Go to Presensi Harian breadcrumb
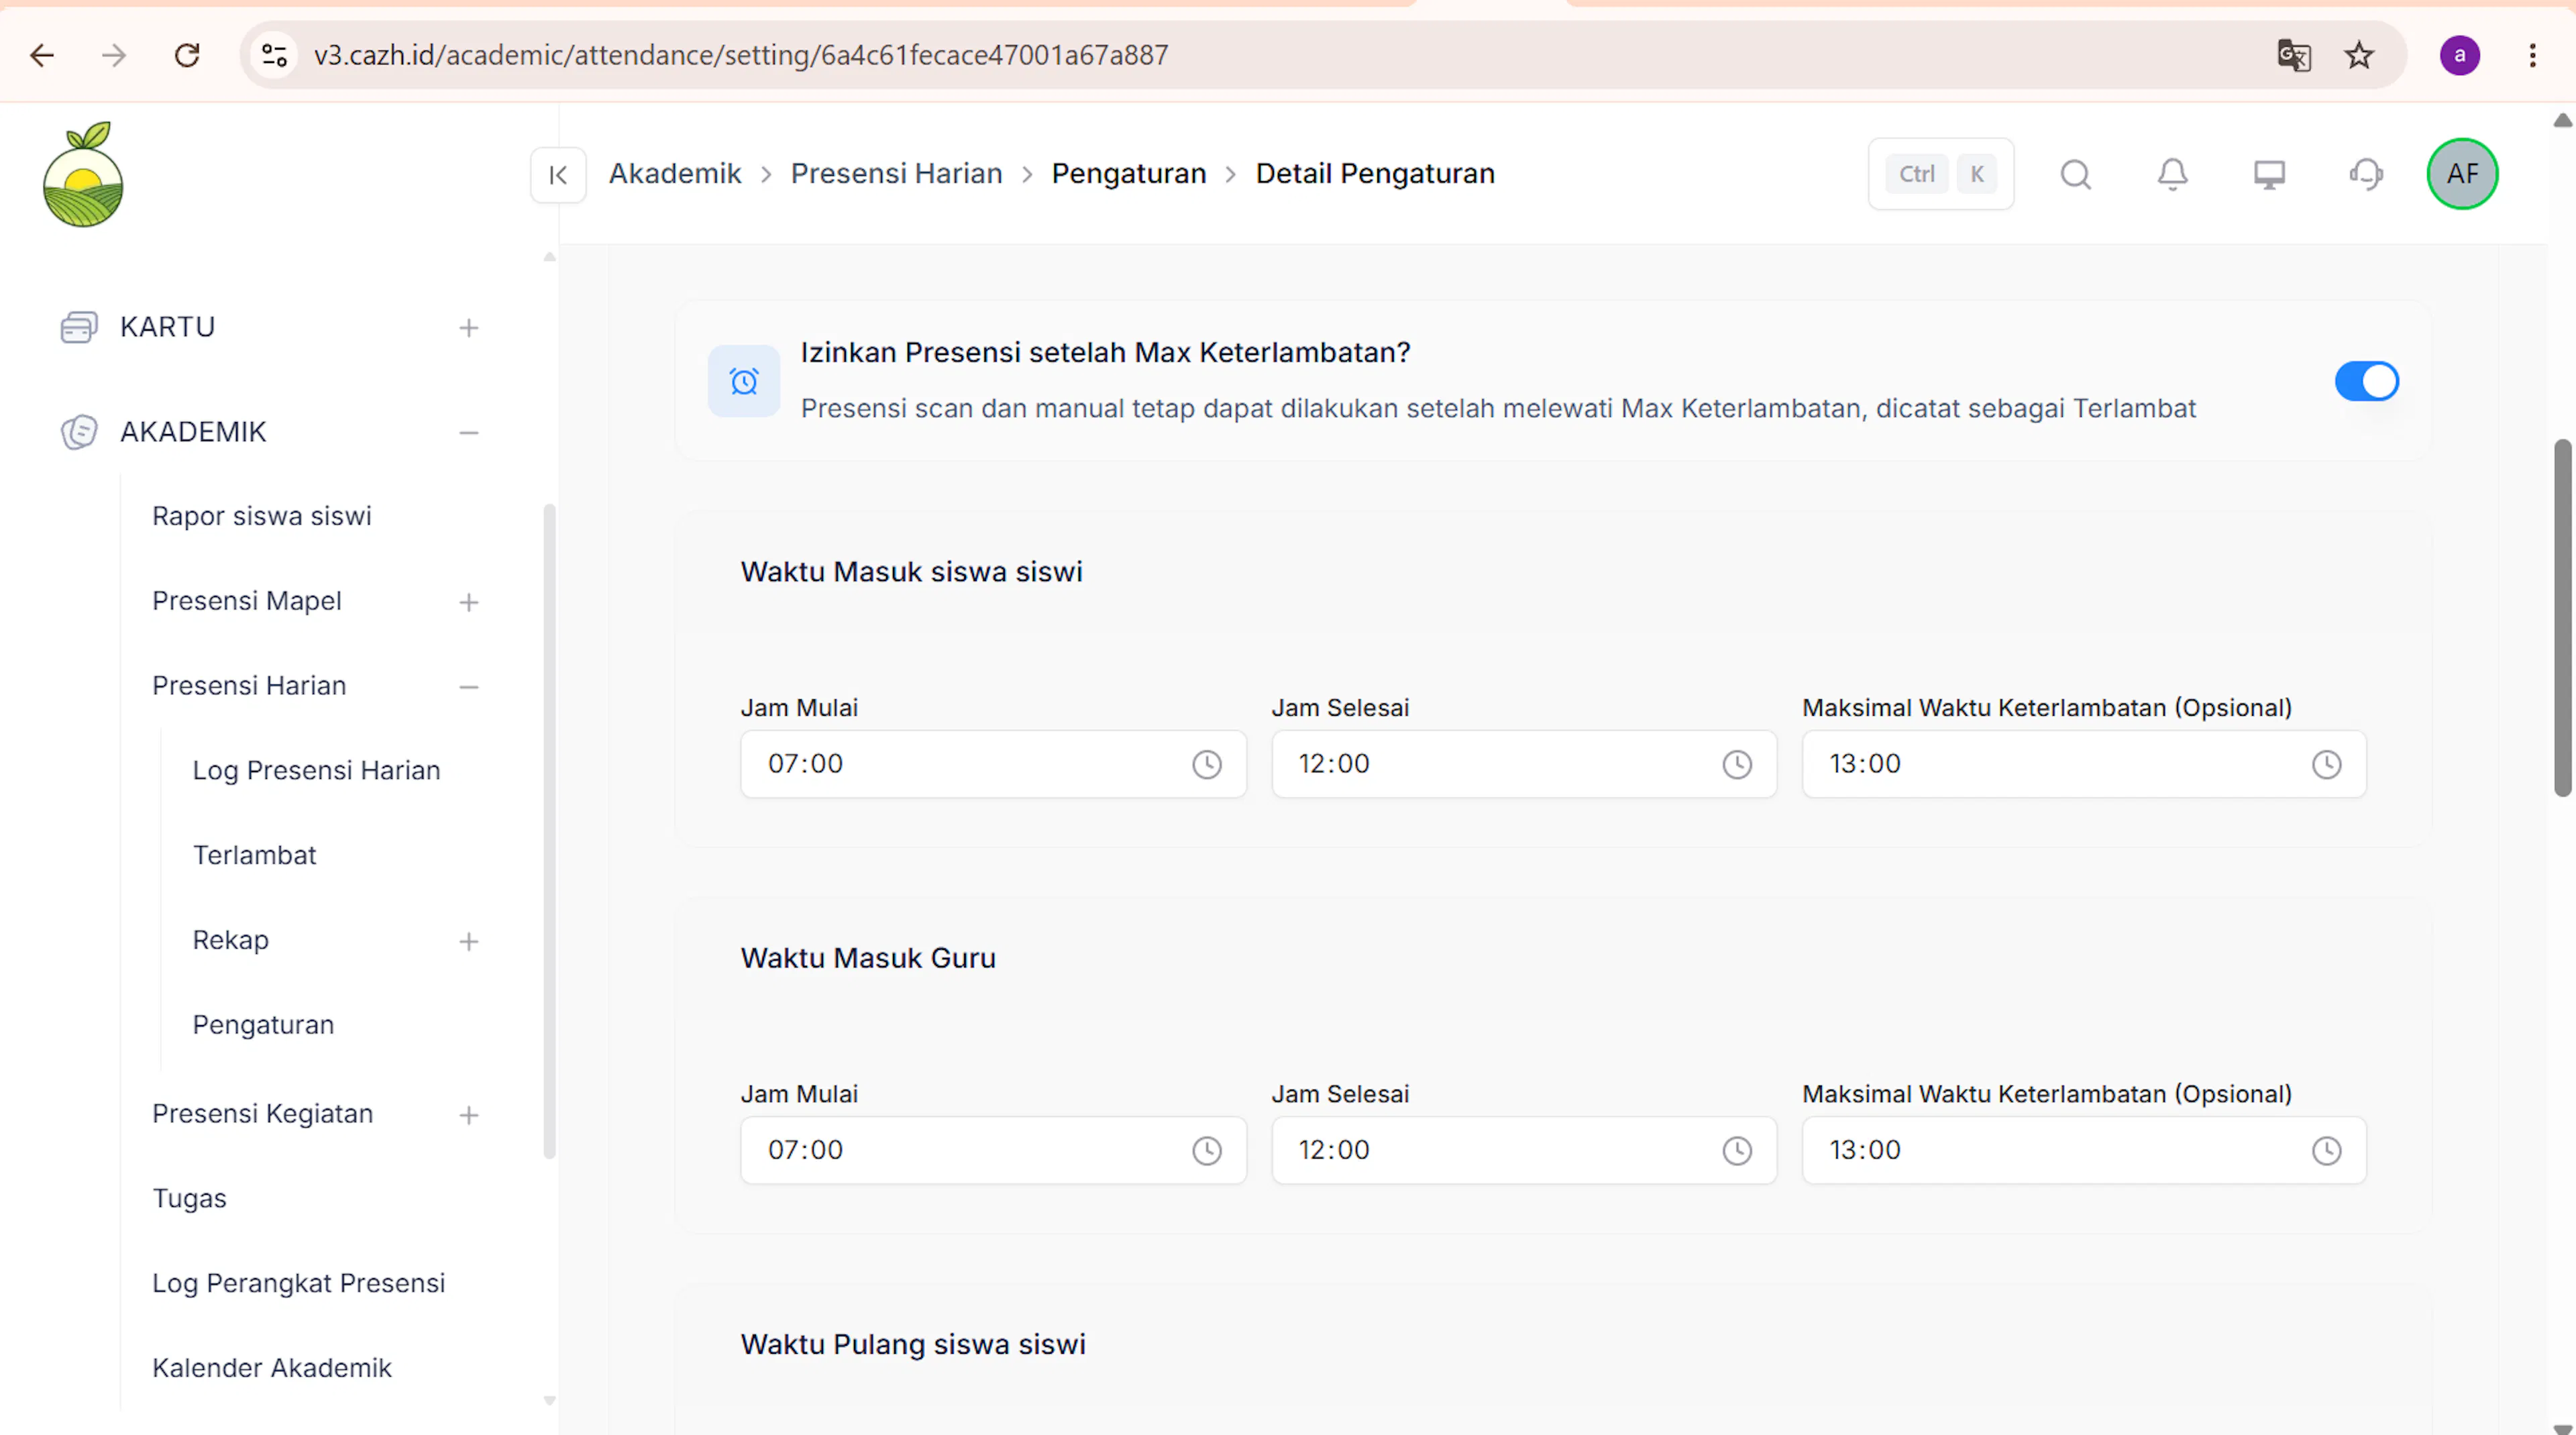 [896, 174]
